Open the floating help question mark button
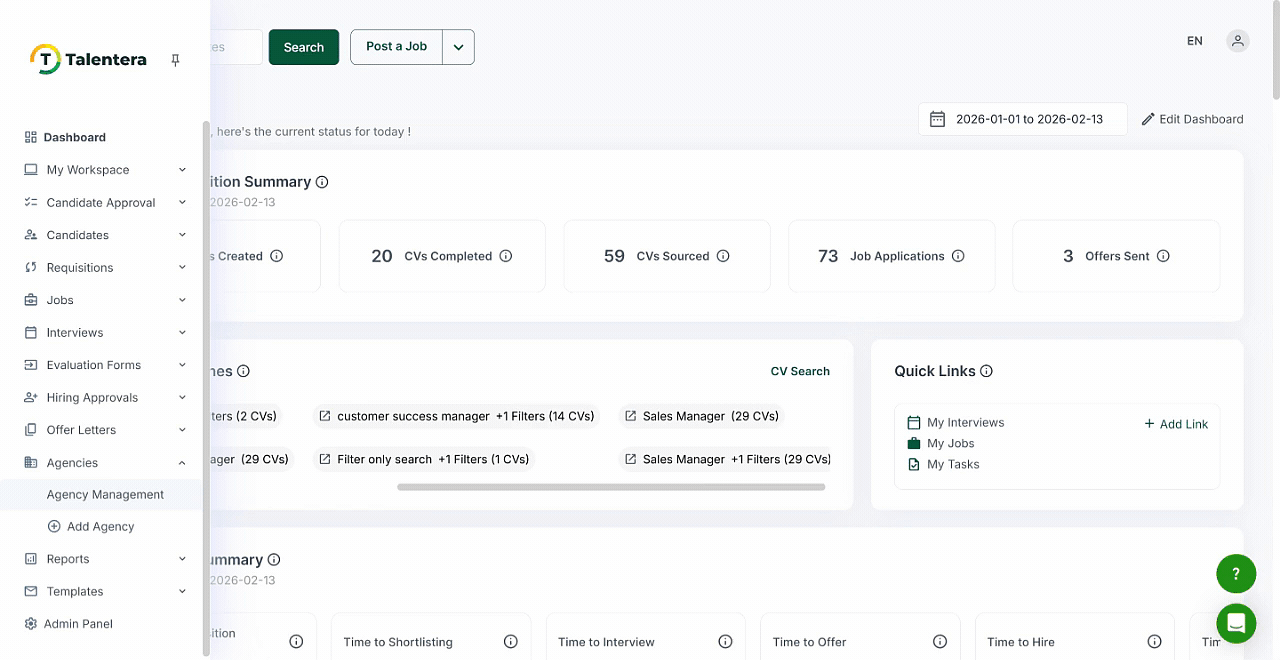1280x660 pixels. click(1236, 573)
